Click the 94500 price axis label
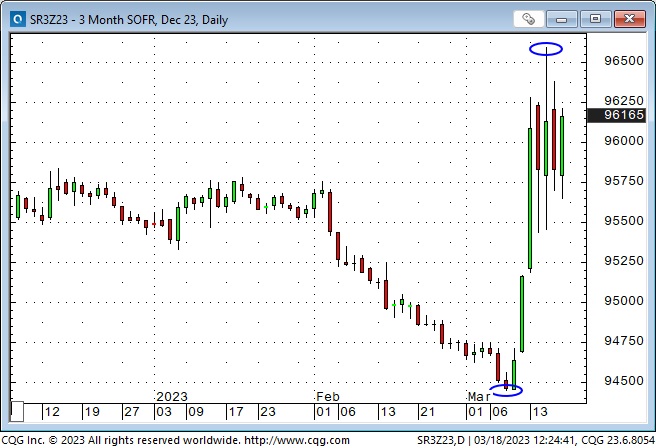Image resolution: width=656 pixels, height=448 pixels. pos(624,381)
